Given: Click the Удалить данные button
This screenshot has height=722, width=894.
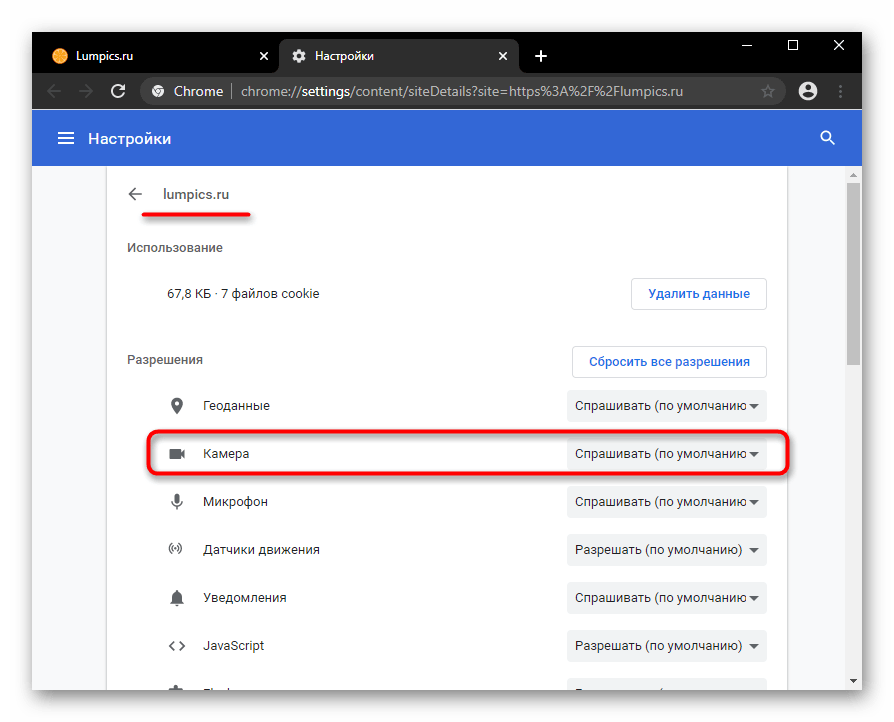Looking at the screenshot, I should pyautogui.click(x=698, y=294).
